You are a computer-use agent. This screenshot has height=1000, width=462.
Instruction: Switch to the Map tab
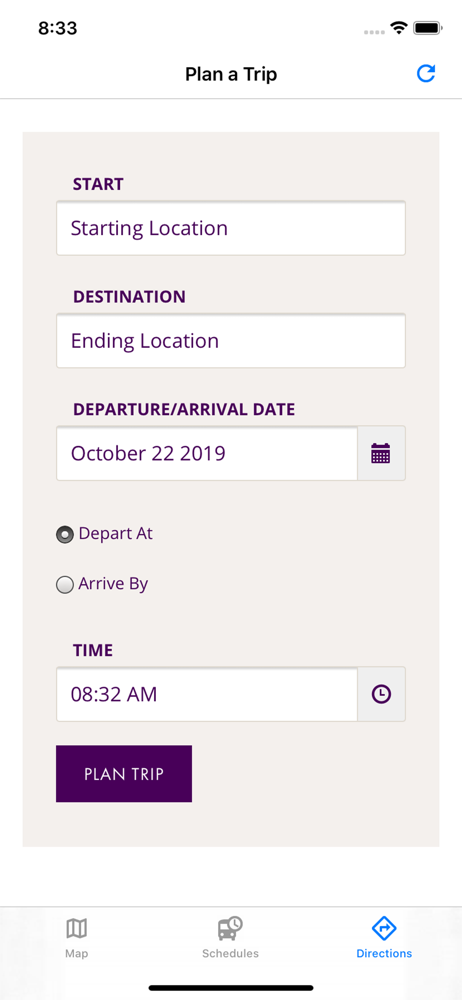click(77, 938)
